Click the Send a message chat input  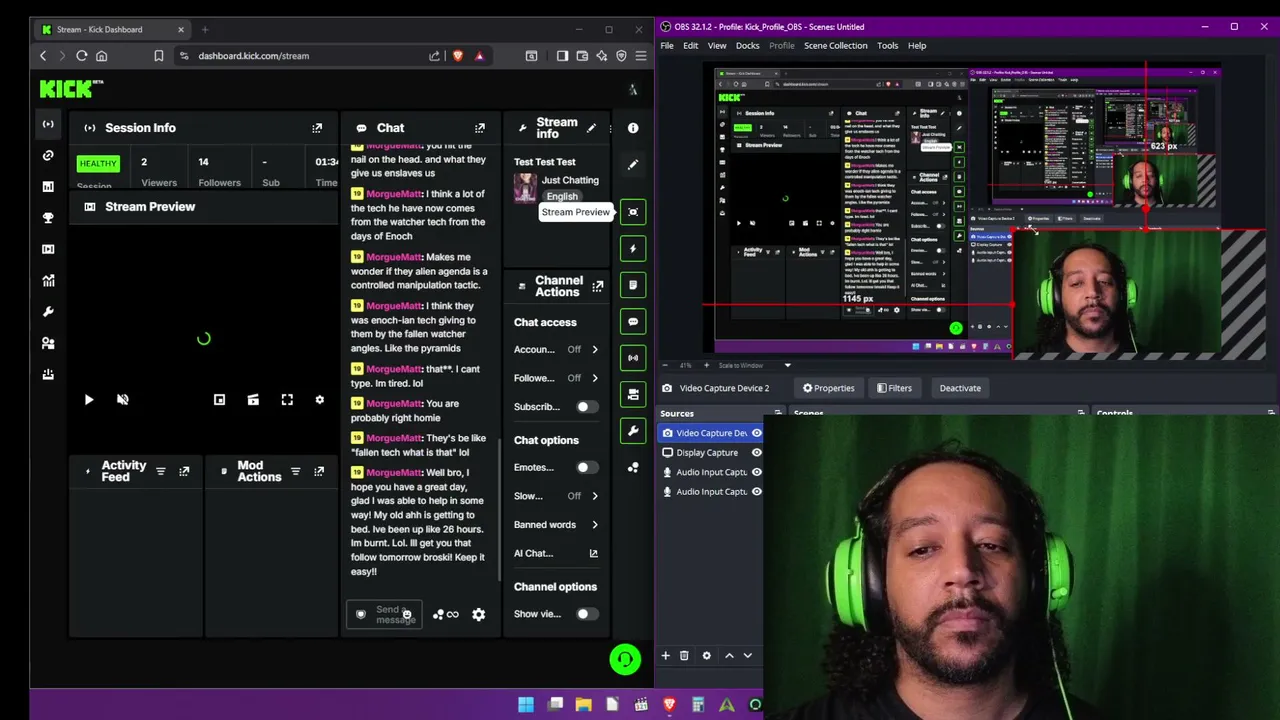tap(384, 615)
